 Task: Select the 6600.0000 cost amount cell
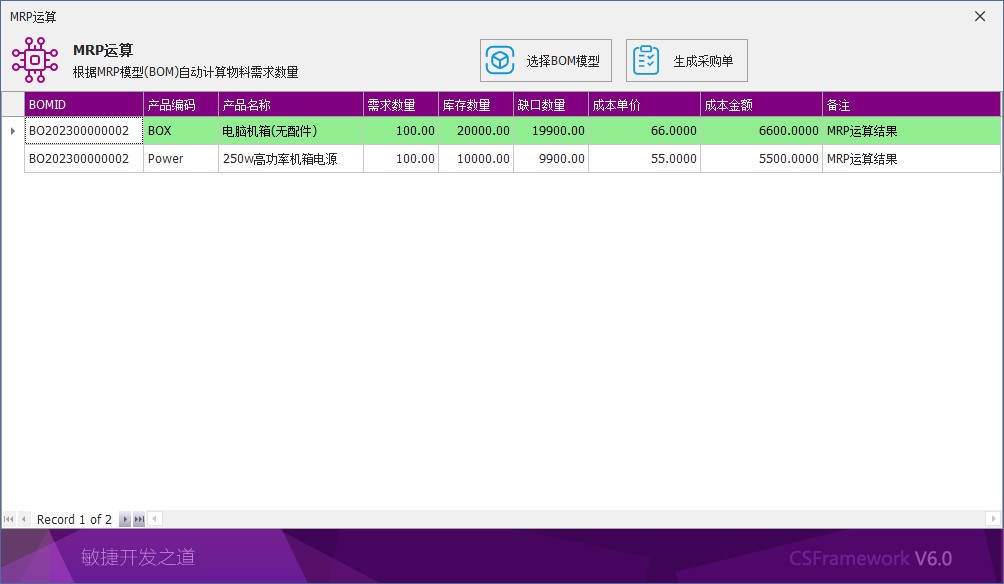point(761,131)
